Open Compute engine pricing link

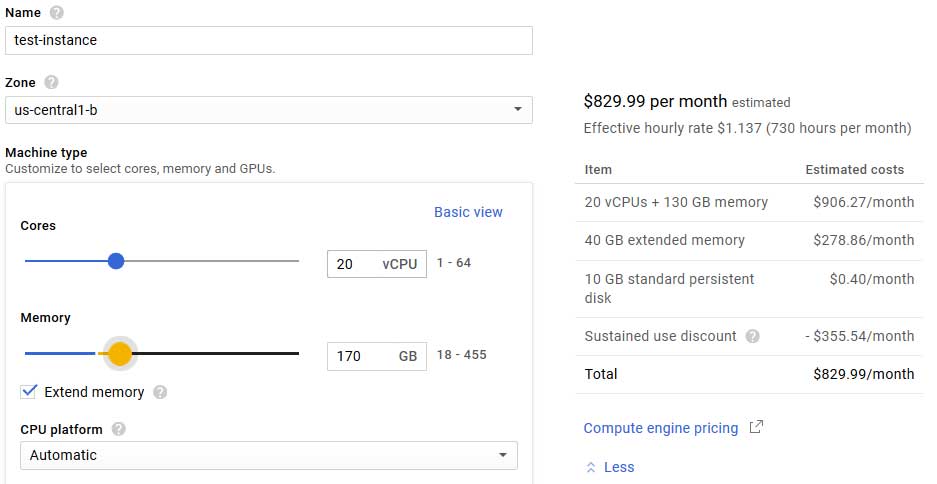point(660,428)
